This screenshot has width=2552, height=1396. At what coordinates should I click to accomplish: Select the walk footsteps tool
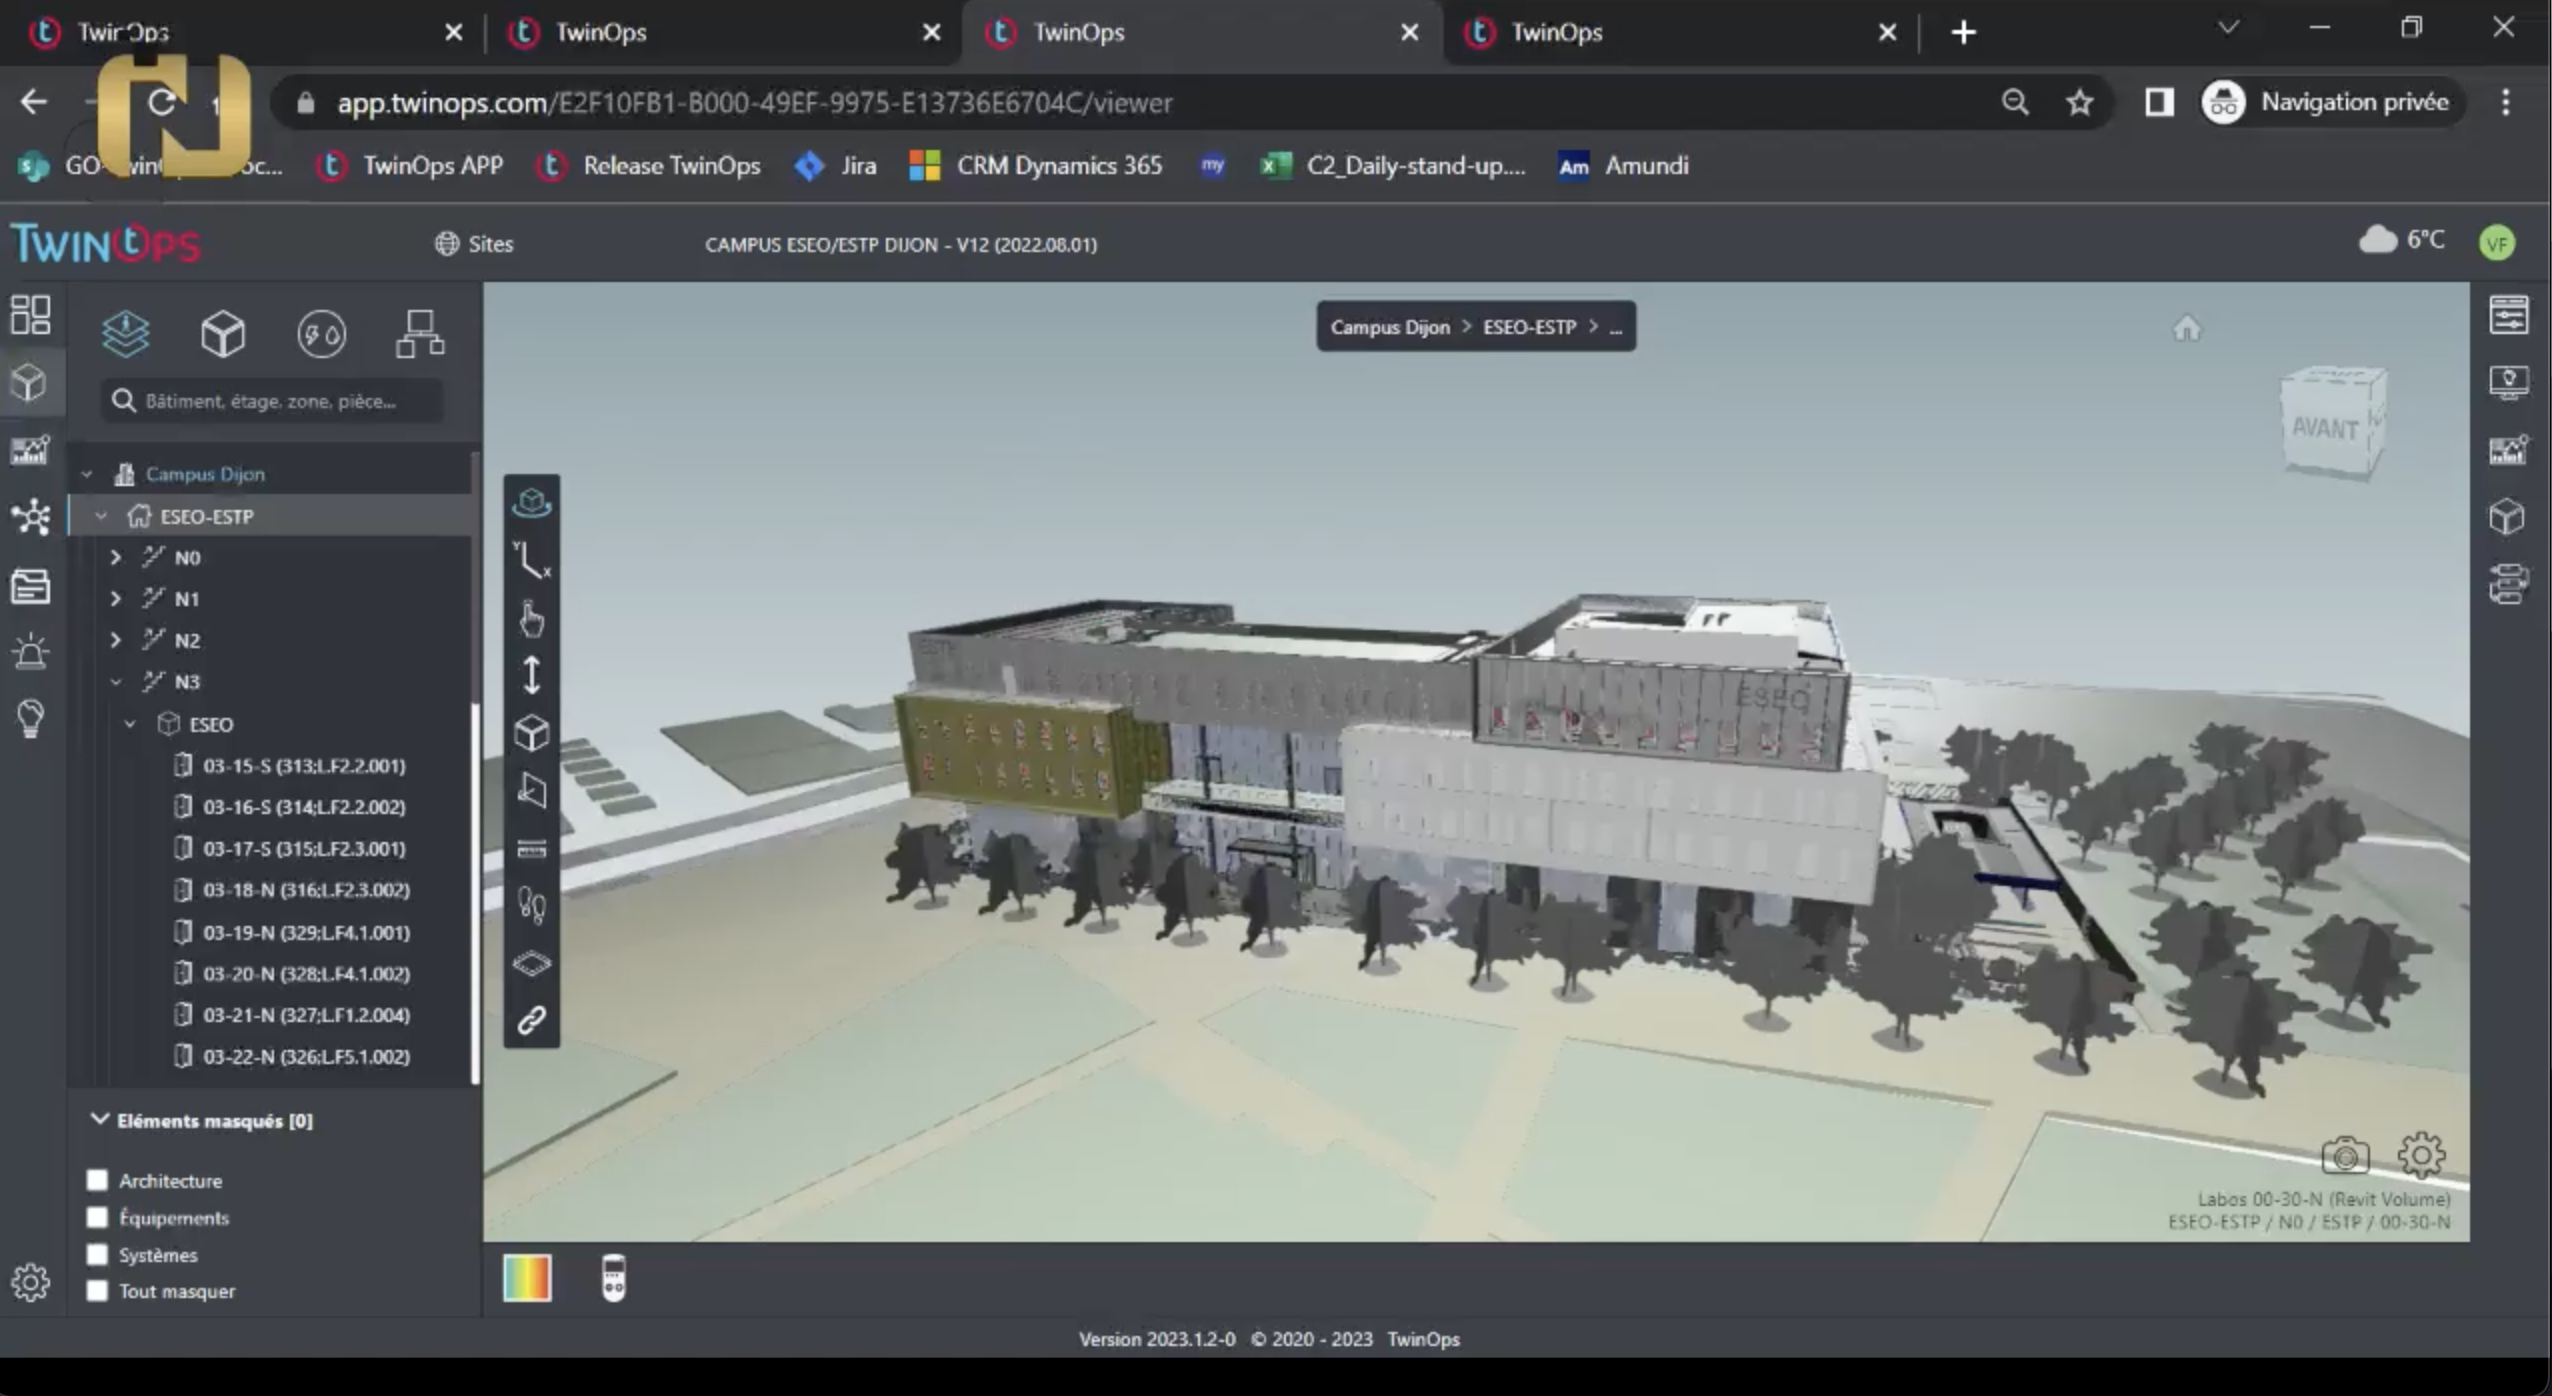[x=532, y=906]
